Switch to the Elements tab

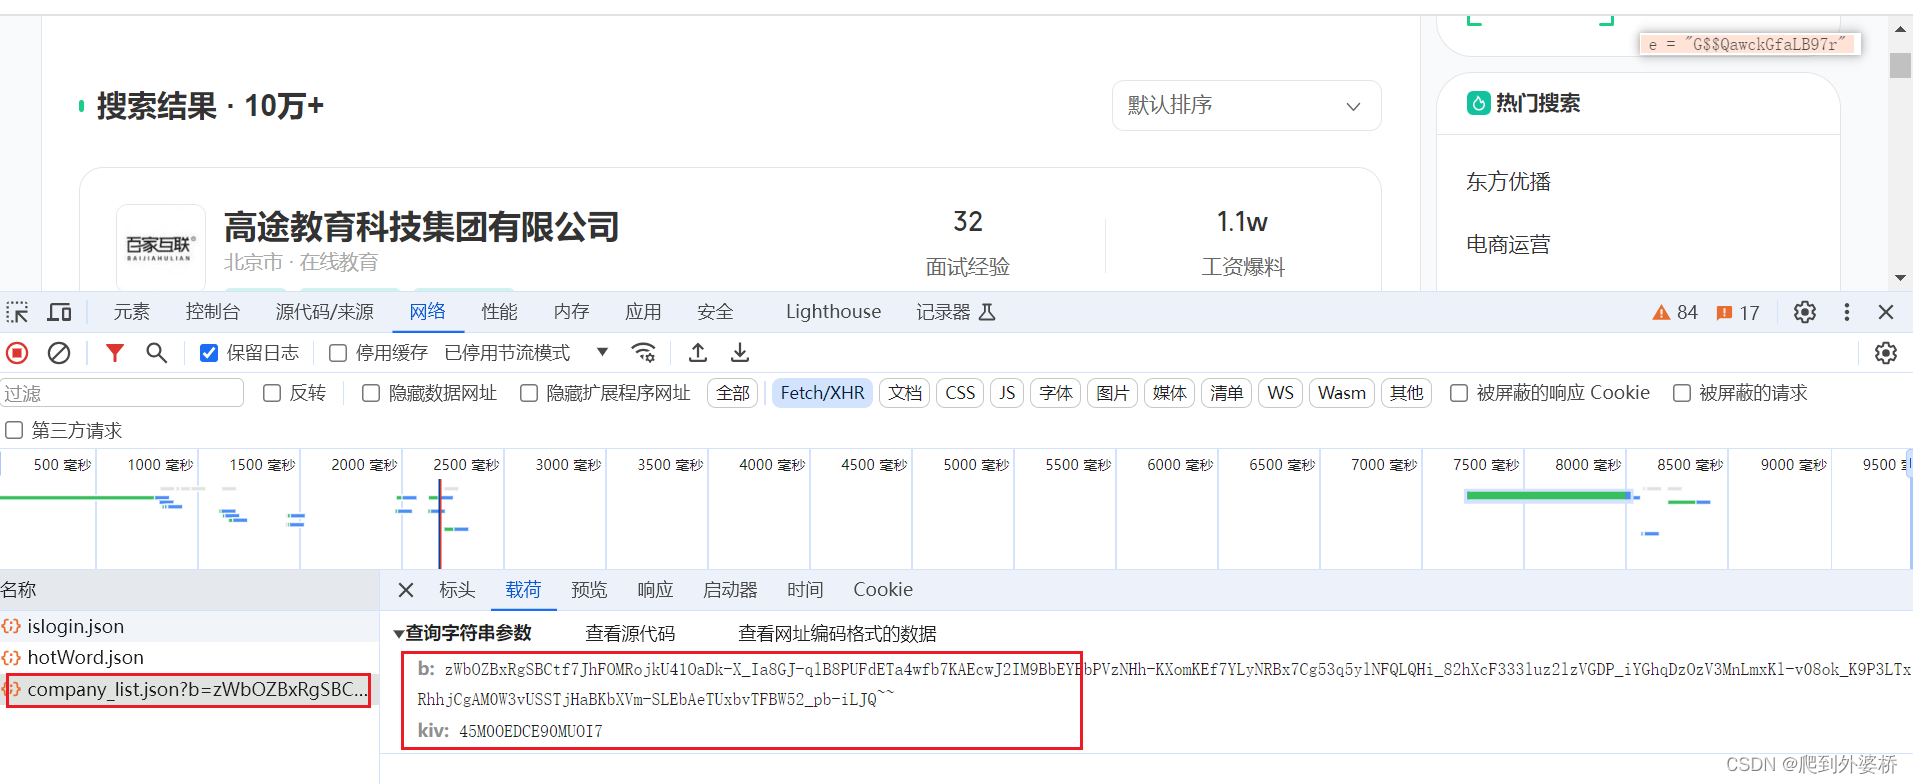click(x=131, y=312)
